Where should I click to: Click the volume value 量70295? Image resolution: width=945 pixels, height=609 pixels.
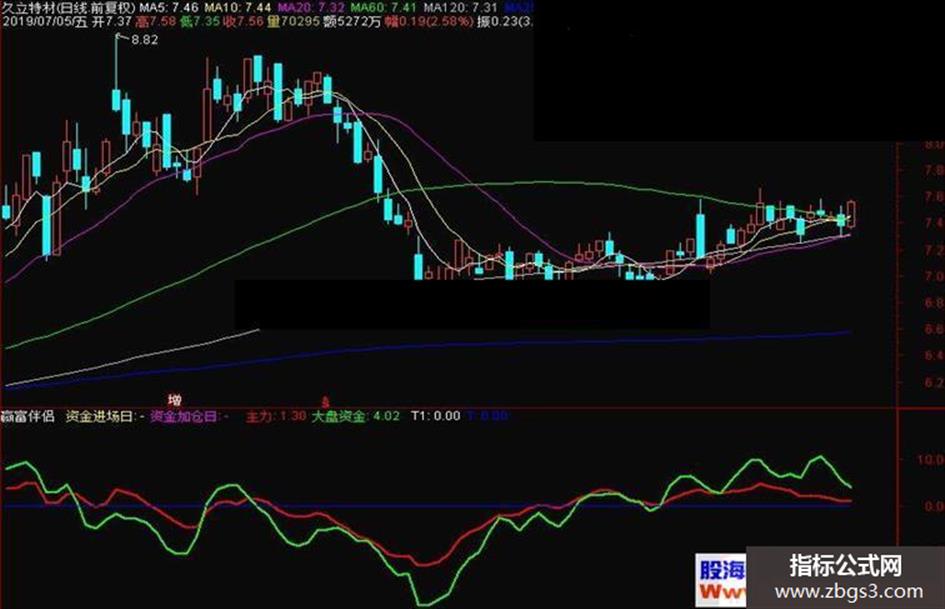click(x=293, y=22)
